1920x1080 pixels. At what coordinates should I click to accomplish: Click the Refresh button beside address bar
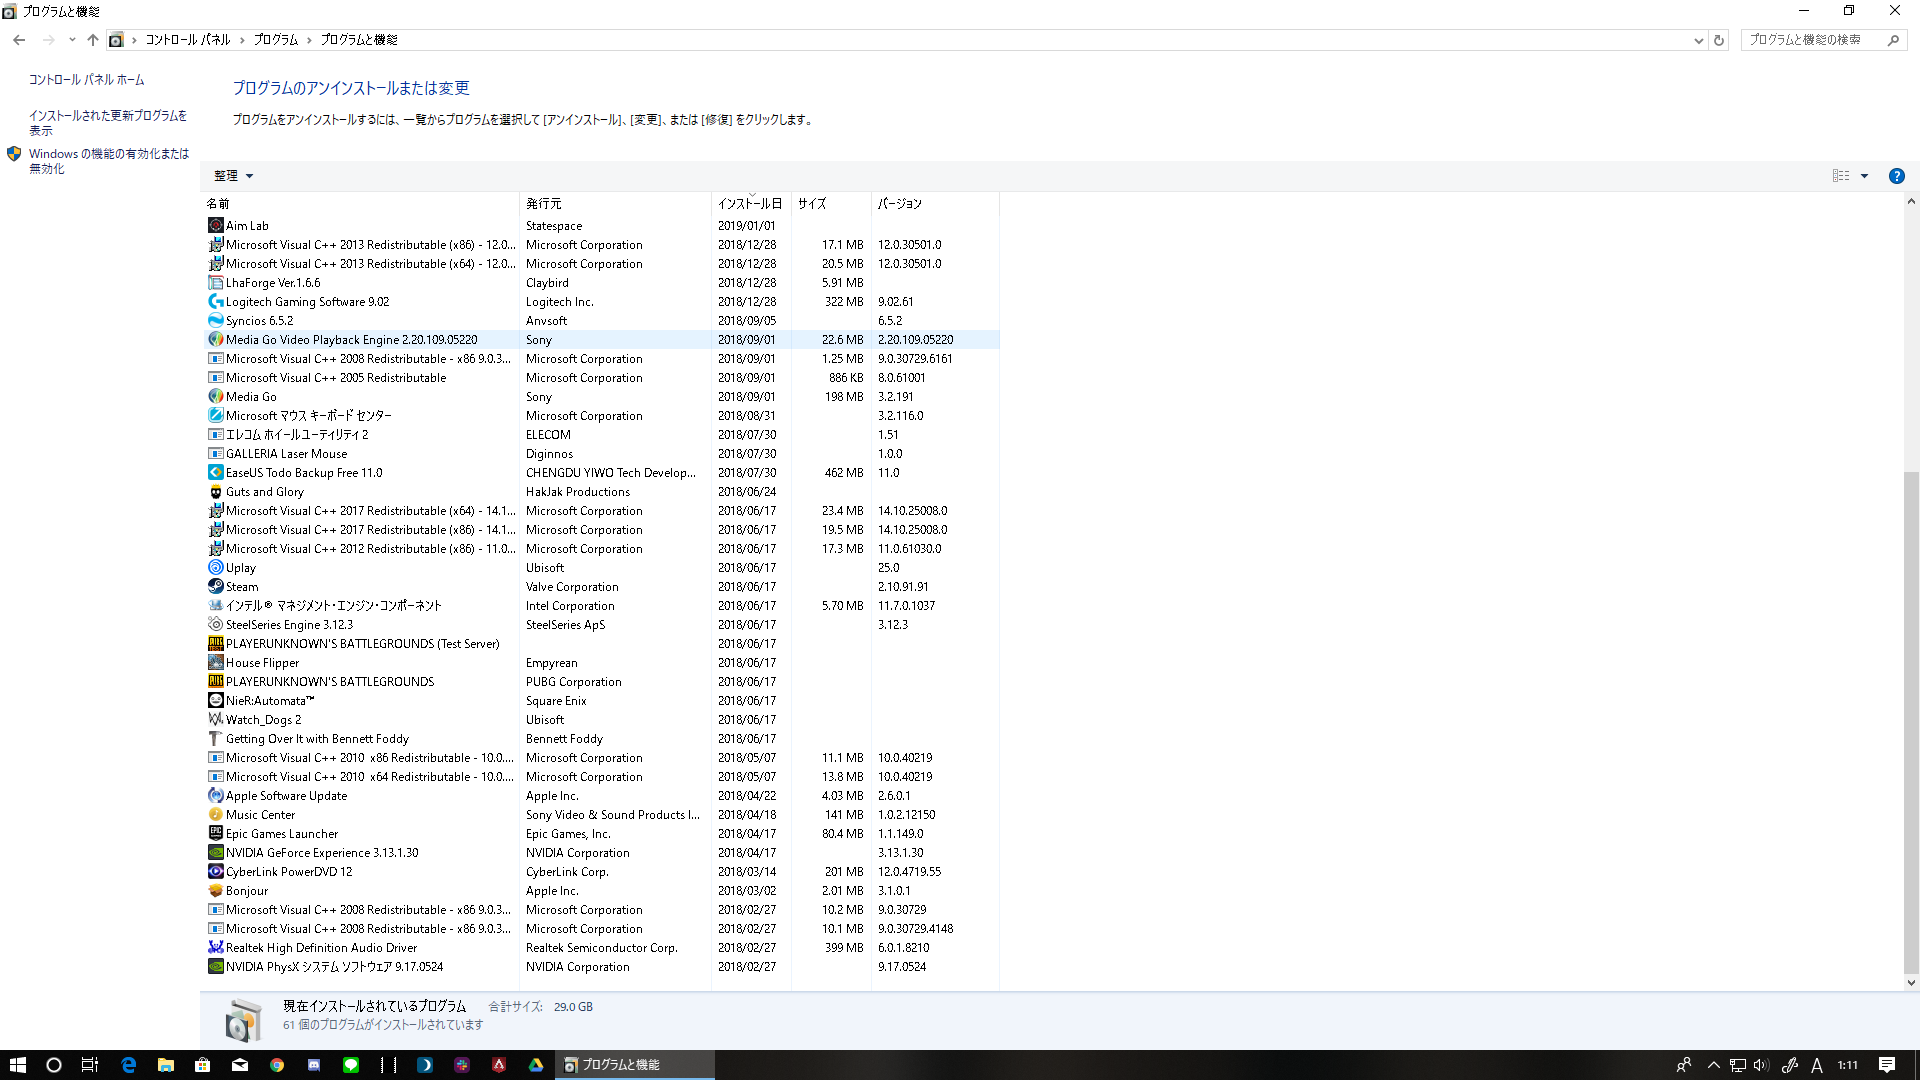1719,40
